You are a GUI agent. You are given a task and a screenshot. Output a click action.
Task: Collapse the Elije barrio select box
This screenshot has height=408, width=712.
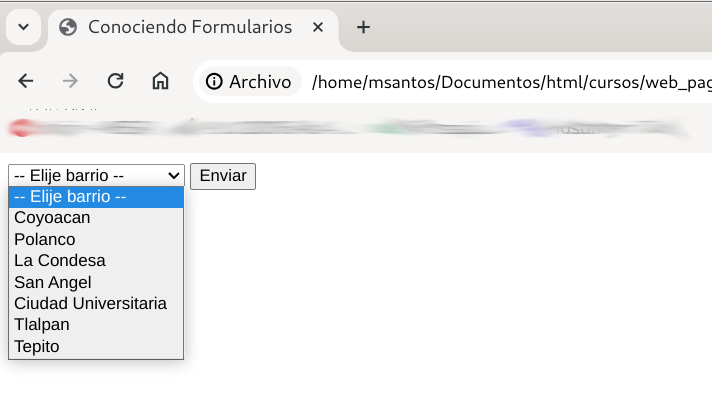click(96, 175)
